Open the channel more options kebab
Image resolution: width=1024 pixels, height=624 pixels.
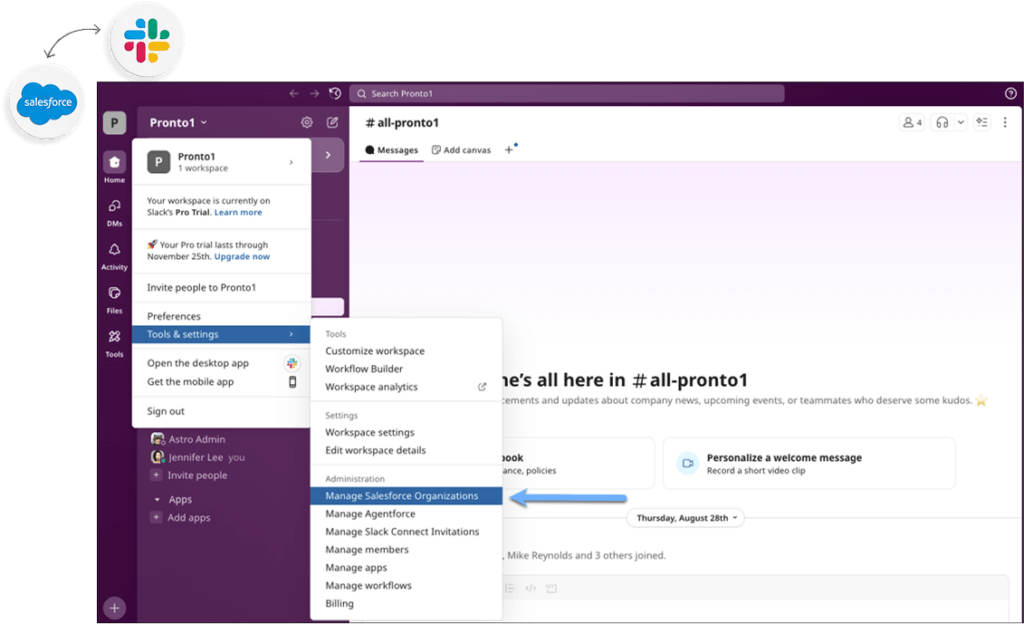point(1005,122)
